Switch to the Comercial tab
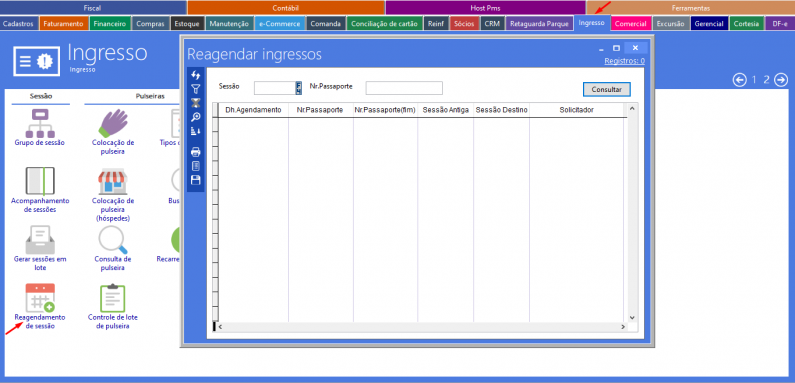Viewport: 795px width, 383px height. (x=630, y=23)
